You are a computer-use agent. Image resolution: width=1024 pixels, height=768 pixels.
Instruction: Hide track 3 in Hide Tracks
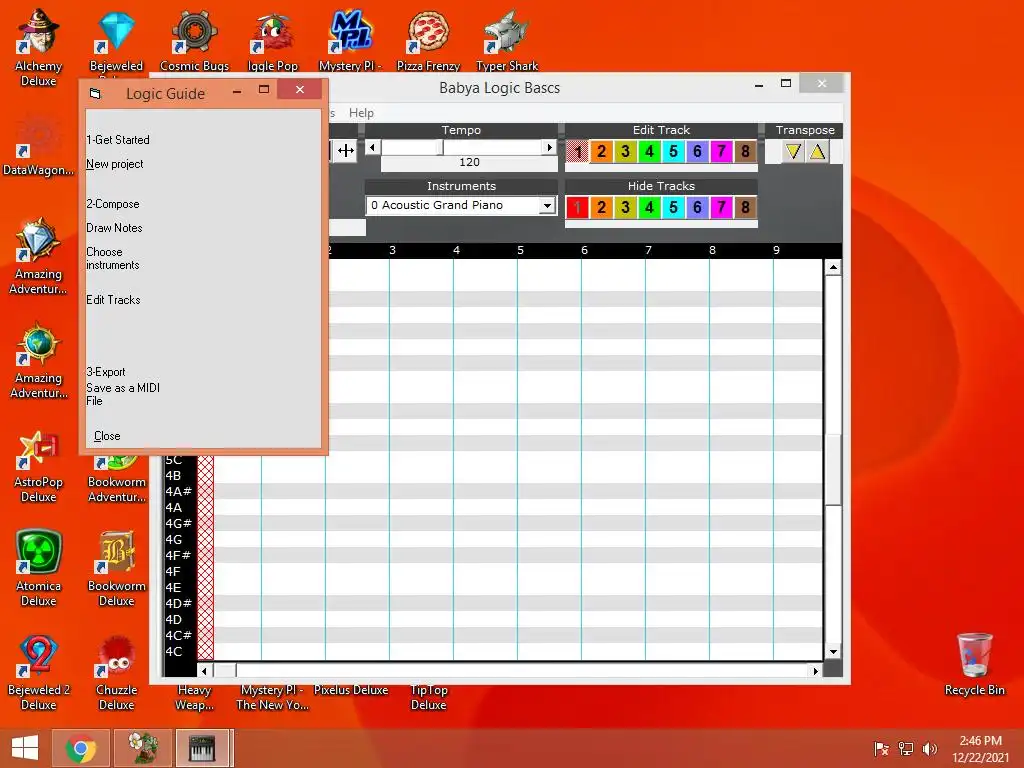[626, 208]
